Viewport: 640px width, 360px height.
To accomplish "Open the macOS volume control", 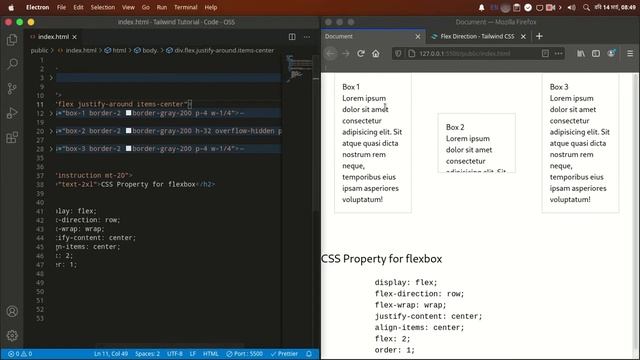I will pyautogui.click(x=571, y=7).
